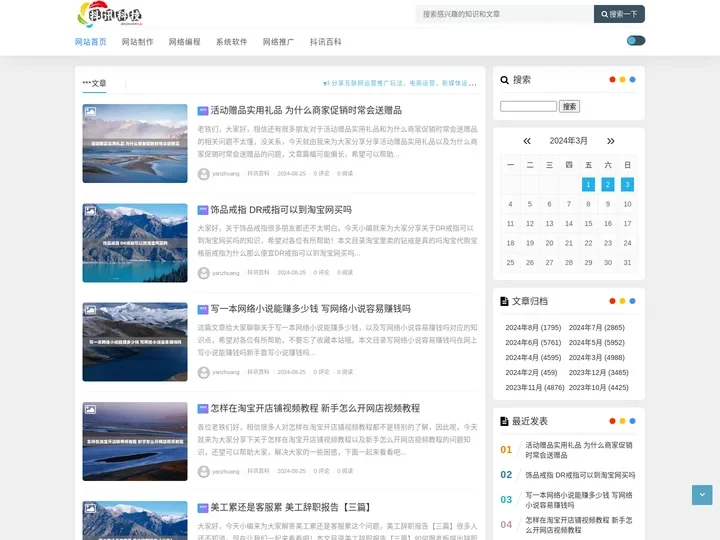Open recent post 01 活动赠品实用礼品
This screenshot has height=540, width=720.
579,450
